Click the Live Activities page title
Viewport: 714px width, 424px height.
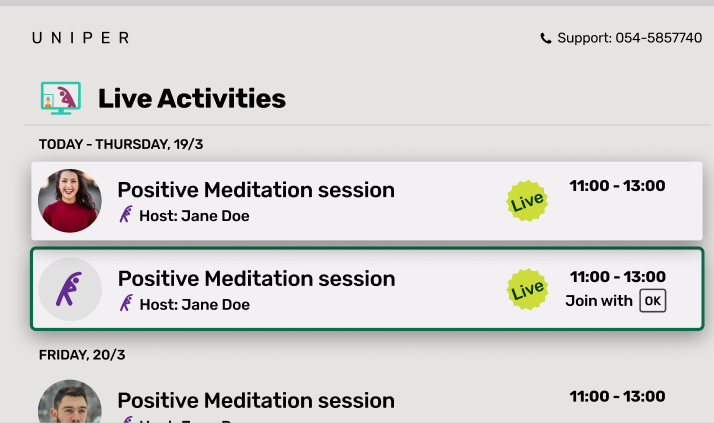[192, 98]
